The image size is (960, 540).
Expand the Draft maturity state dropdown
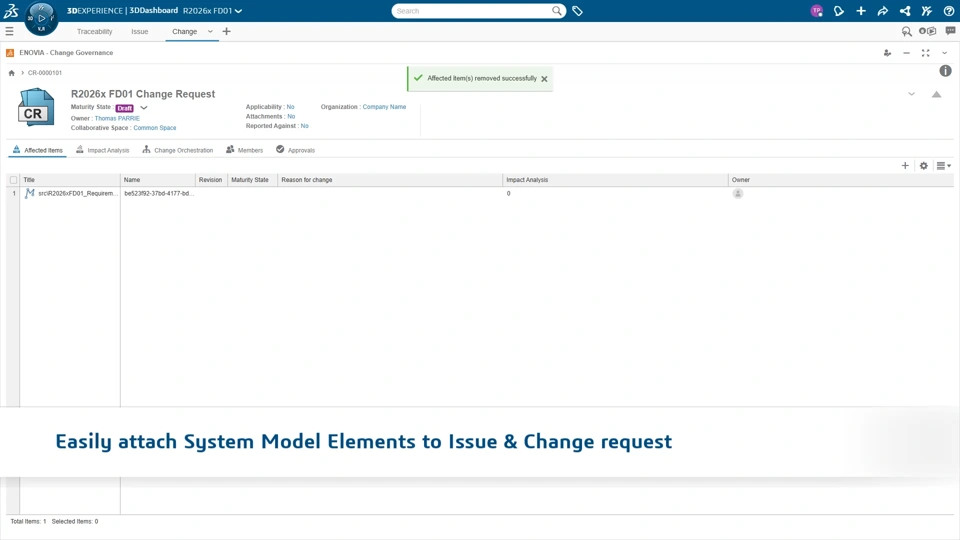pos(144,108)
